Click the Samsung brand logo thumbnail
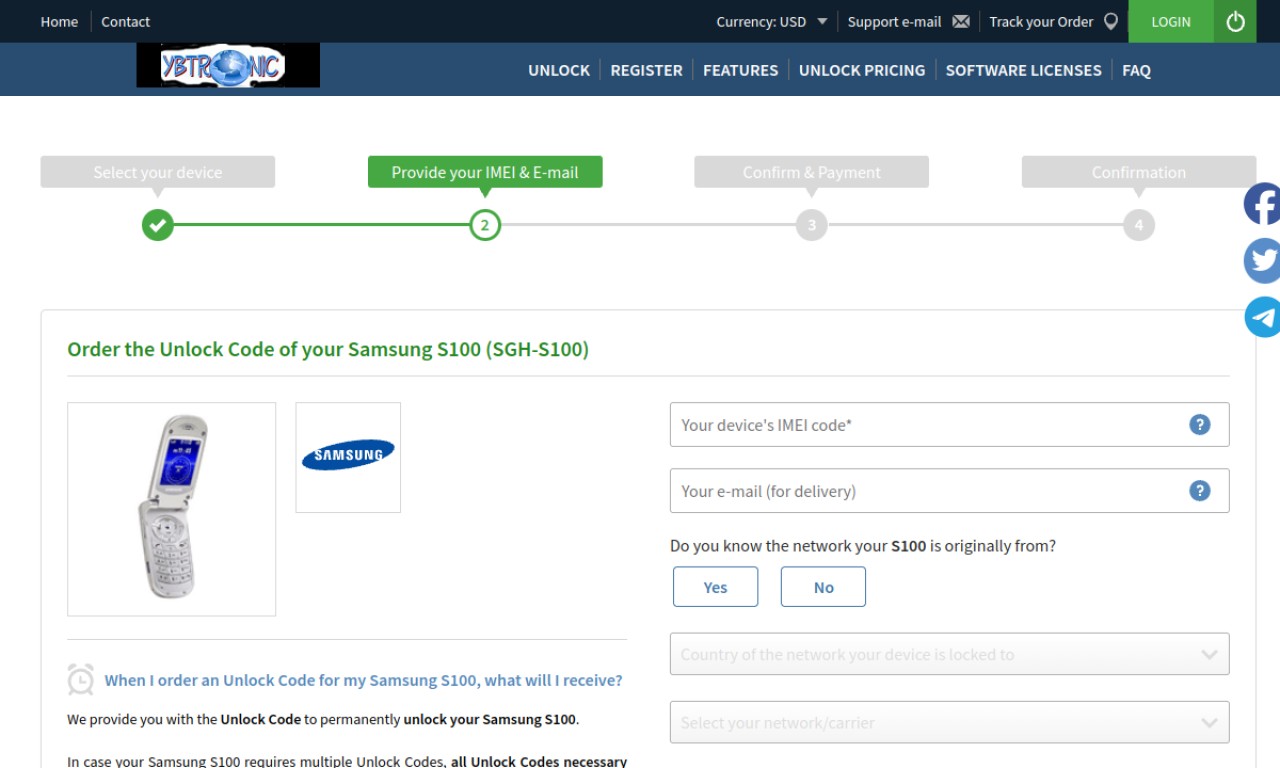 [x=348, y=458]
